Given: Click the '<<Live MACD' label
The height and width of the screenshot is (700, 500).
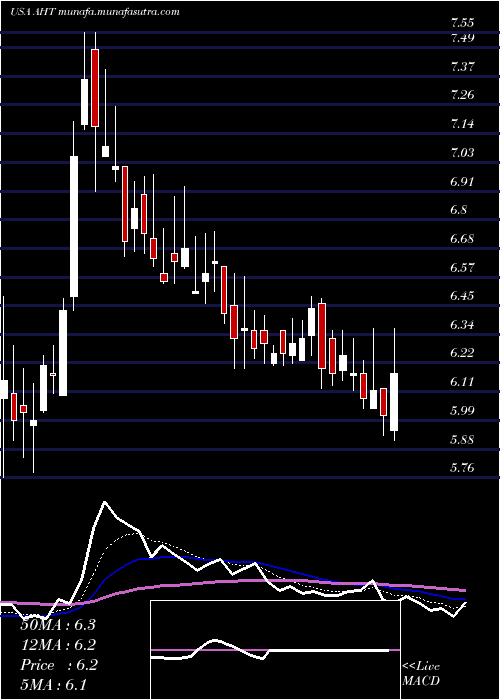Looking at the screenshot, I should coord(421,674).
